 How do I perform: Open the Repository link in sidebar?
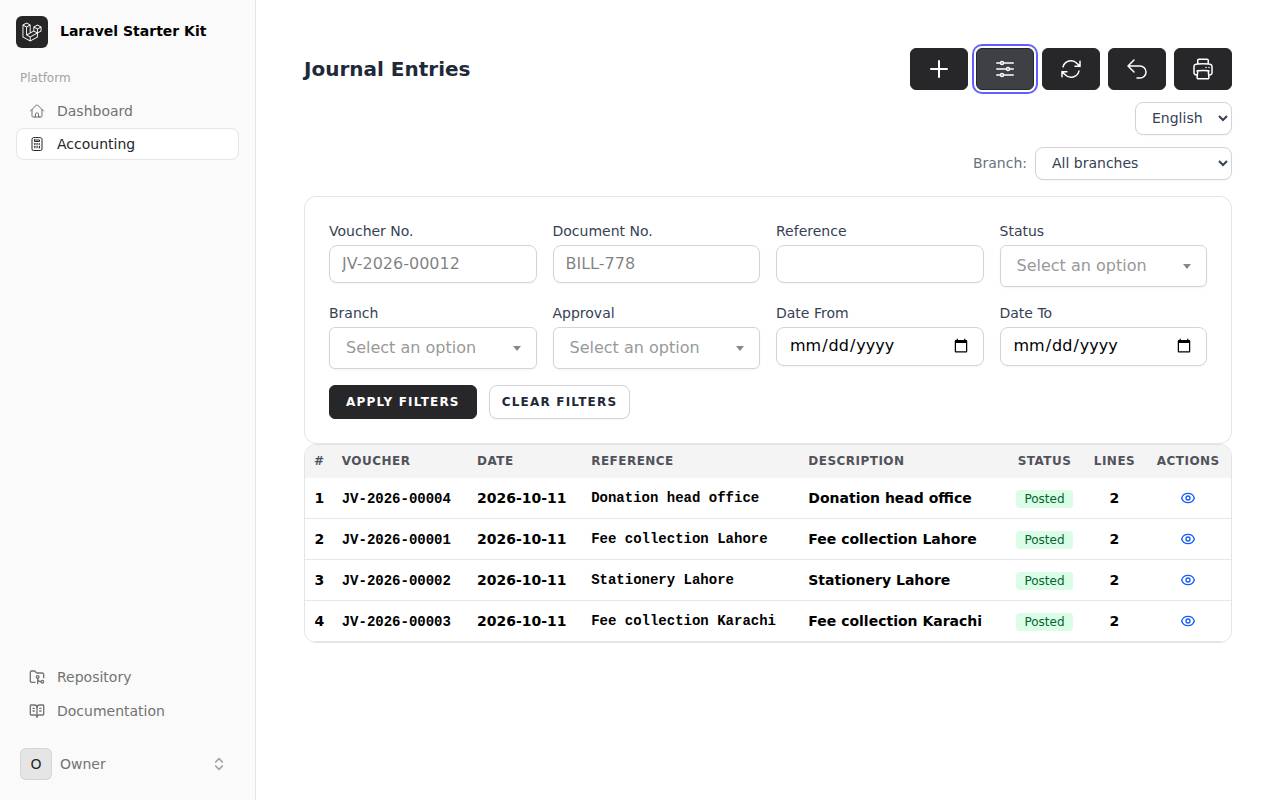[127, 677]
